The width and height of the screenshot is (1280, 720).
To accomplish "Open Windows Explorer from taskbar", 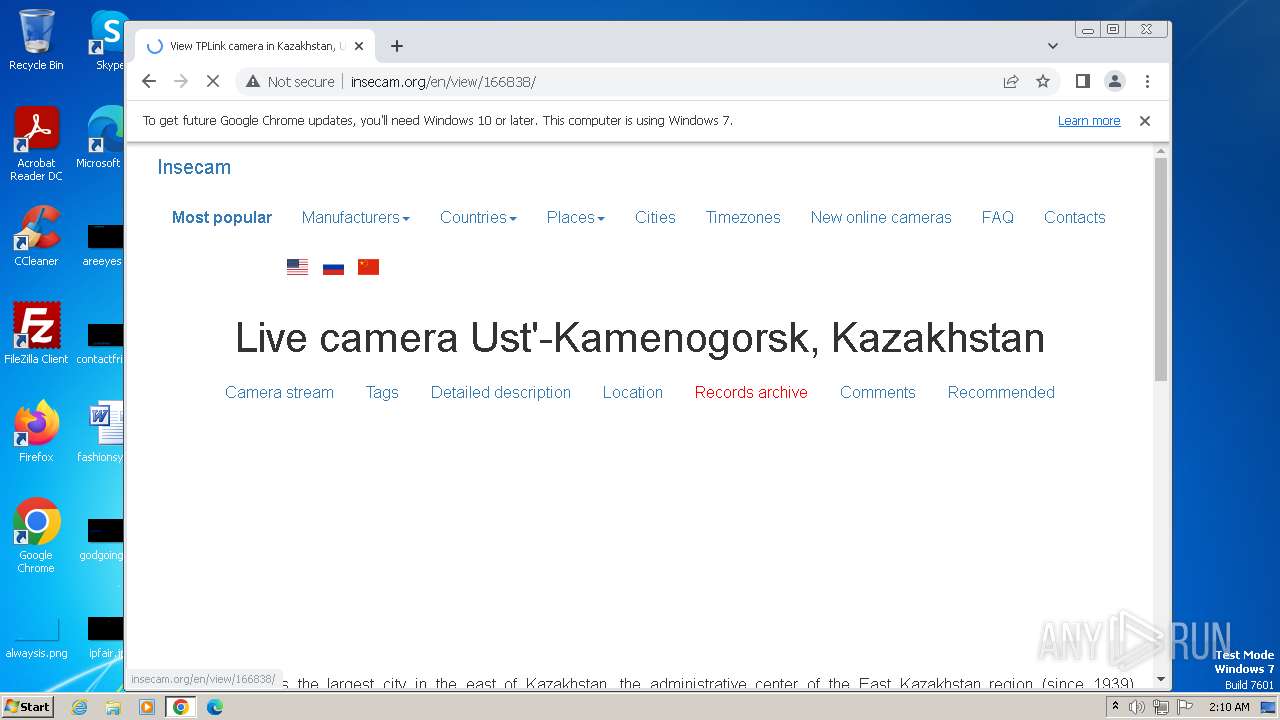I will (x=113, y=707).
